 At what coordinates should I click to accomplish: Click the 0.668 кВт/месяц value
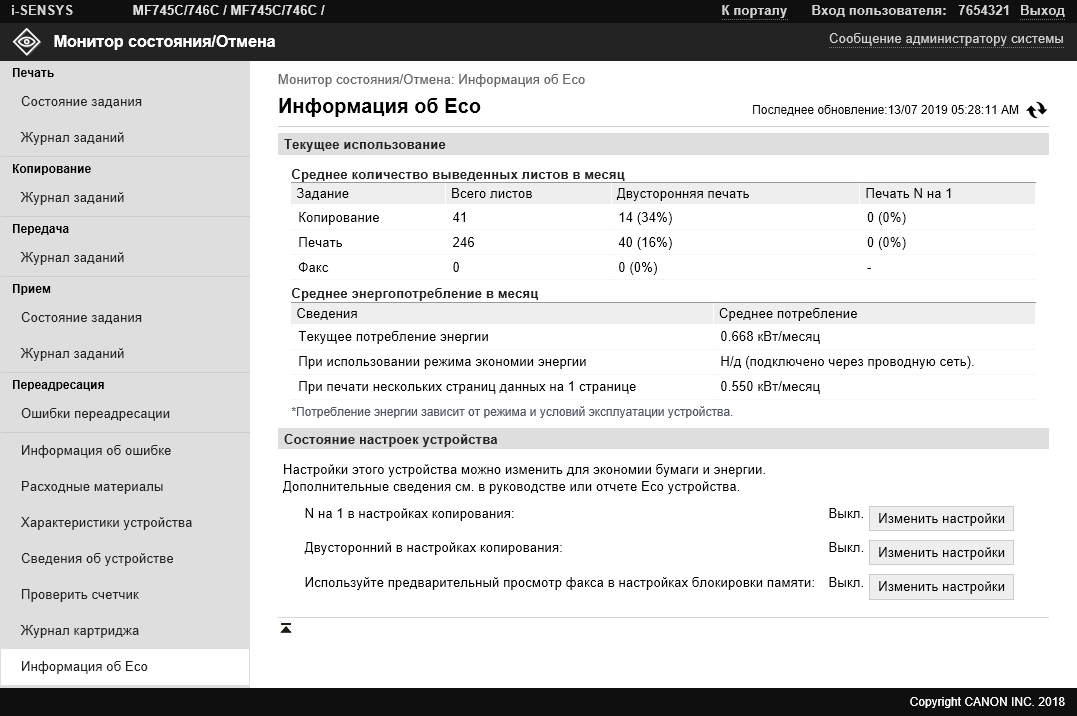click(x=770, y=337)
